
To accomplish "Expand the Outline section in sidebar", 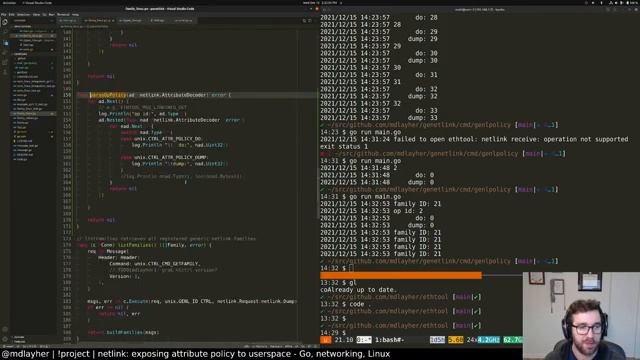I will tap(19, 337).
